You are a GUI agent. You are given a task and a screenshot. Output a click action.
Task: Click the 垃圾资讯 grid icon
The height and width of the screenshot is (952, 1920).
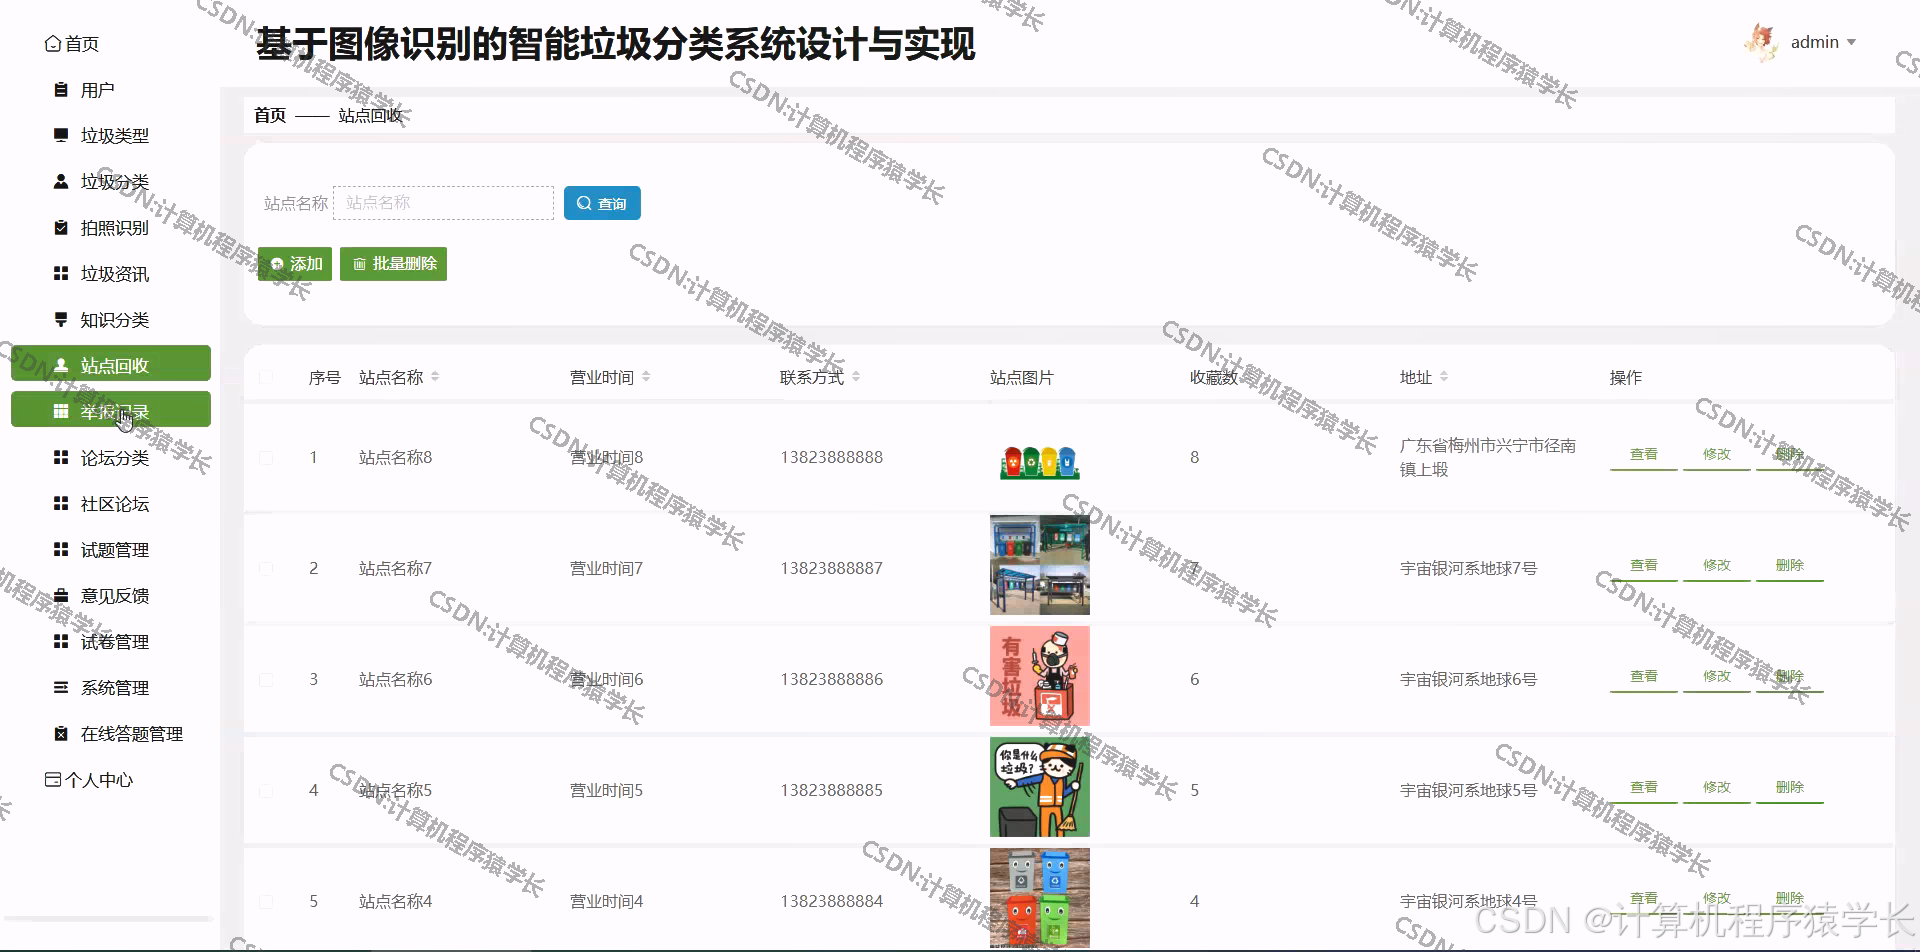[61, 273]
